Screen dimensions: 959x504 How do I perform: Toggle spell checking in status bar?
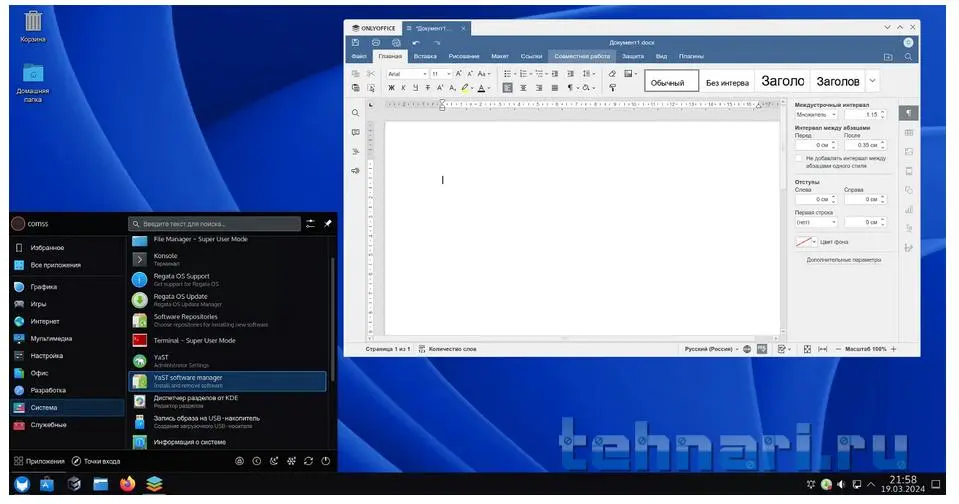click(761, 349)
